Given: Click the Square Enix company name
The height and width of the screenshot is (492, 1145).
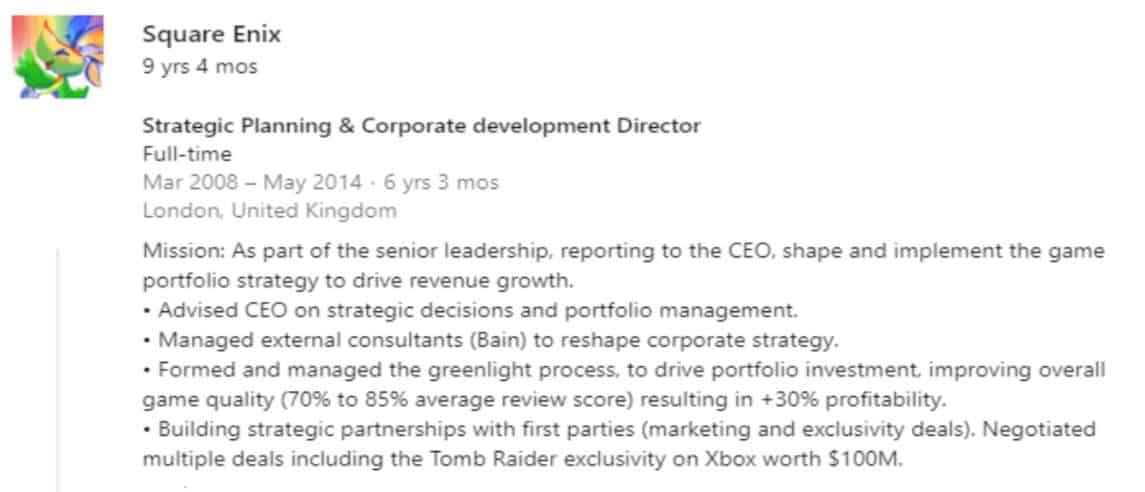Looking at the screenshot, I should pyautogui.click(x=211, y=34).
